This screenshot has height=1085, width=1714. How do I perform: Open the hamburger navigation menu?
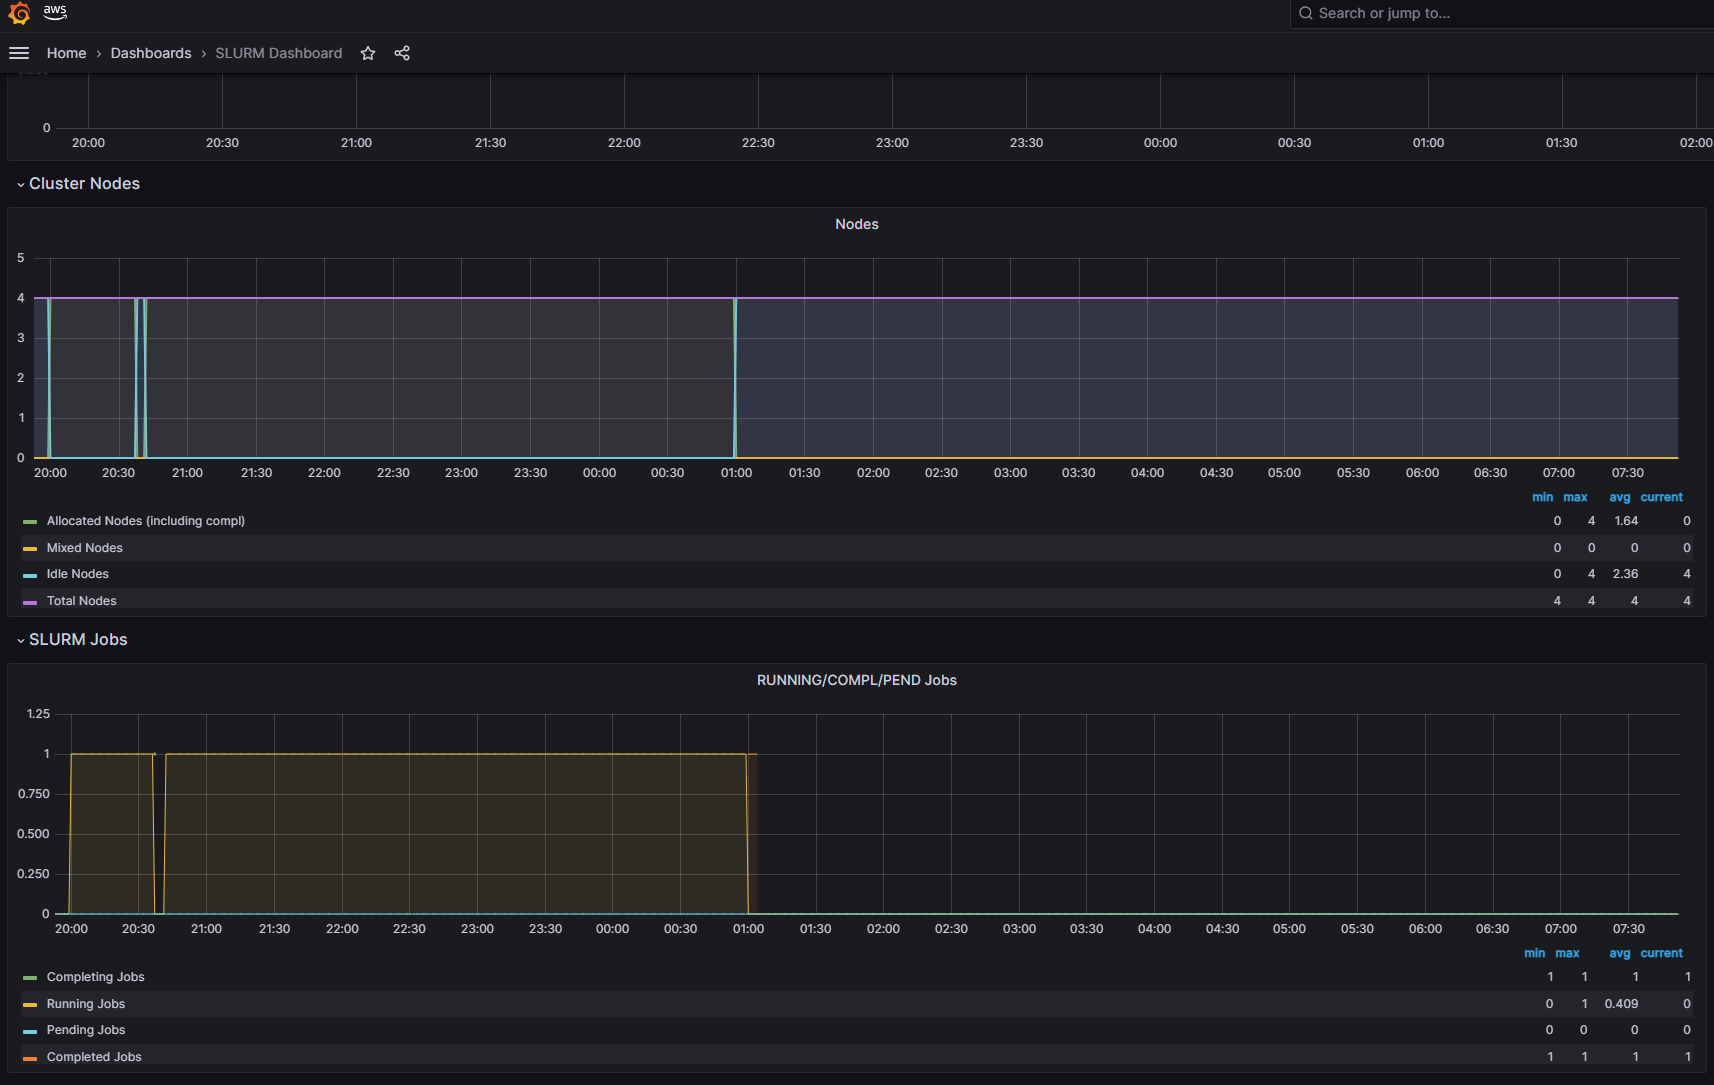pos(19,53)
